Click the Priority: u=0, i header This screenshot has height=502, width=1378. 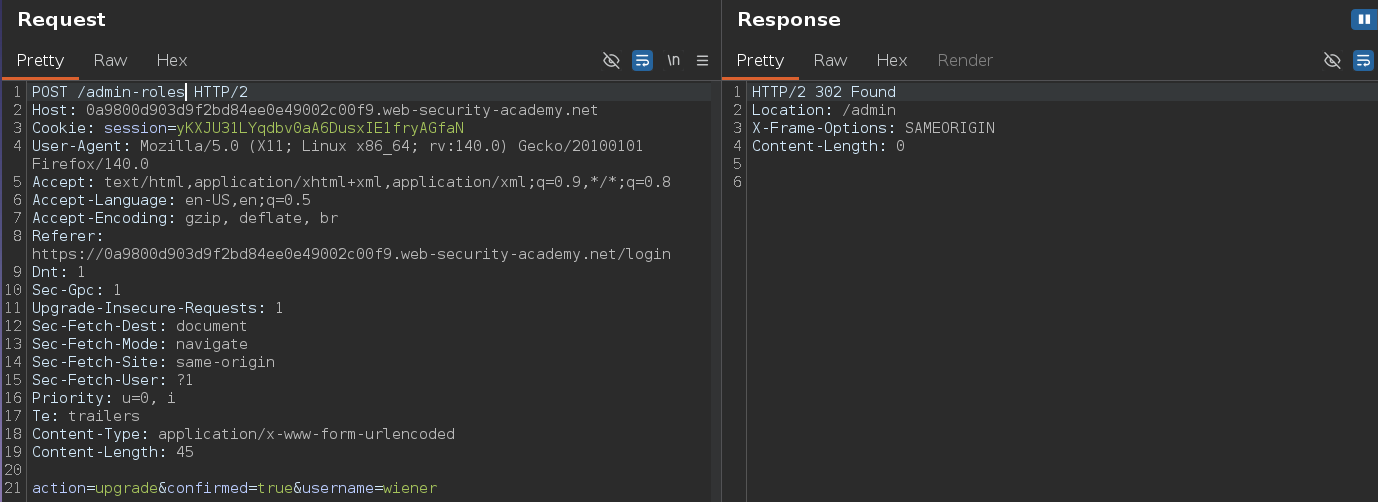(103, 398)
